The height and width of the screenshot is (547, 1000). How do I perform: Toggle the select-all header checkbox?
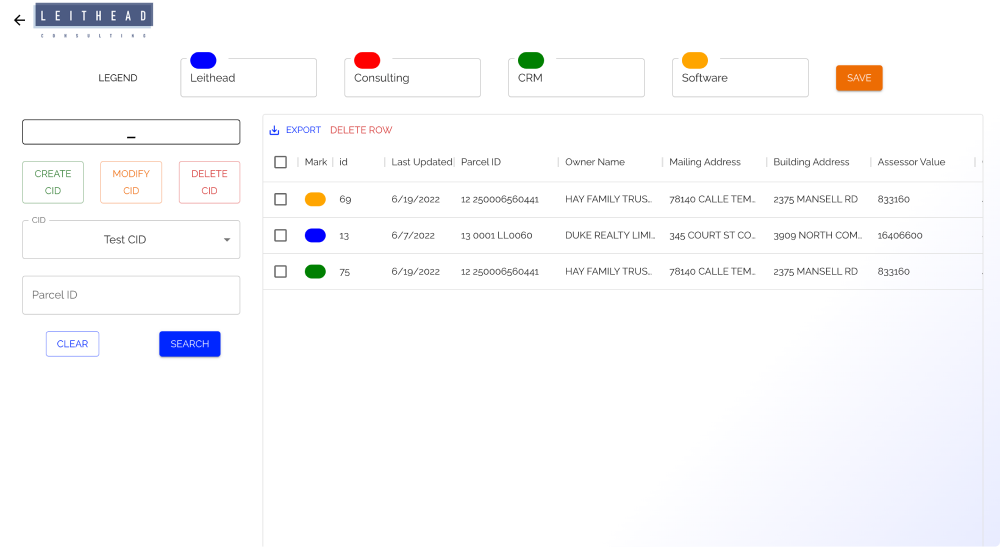tap(281, 162)
